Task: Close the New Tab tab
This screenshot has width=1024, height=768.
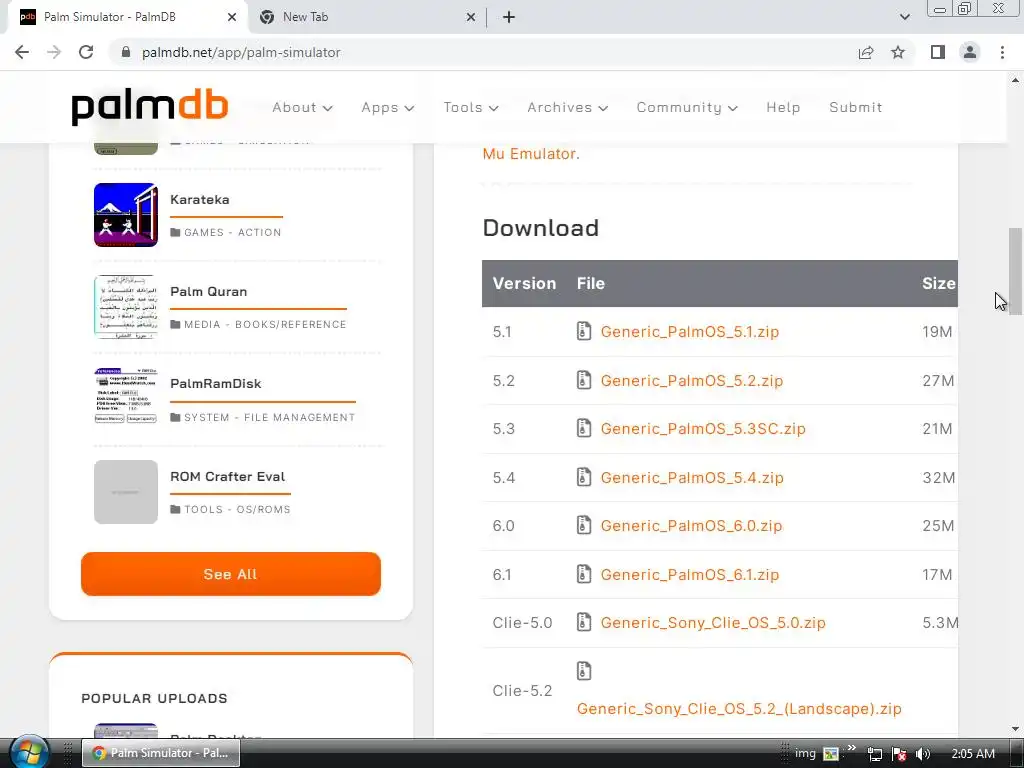Action: click(471, 17)
